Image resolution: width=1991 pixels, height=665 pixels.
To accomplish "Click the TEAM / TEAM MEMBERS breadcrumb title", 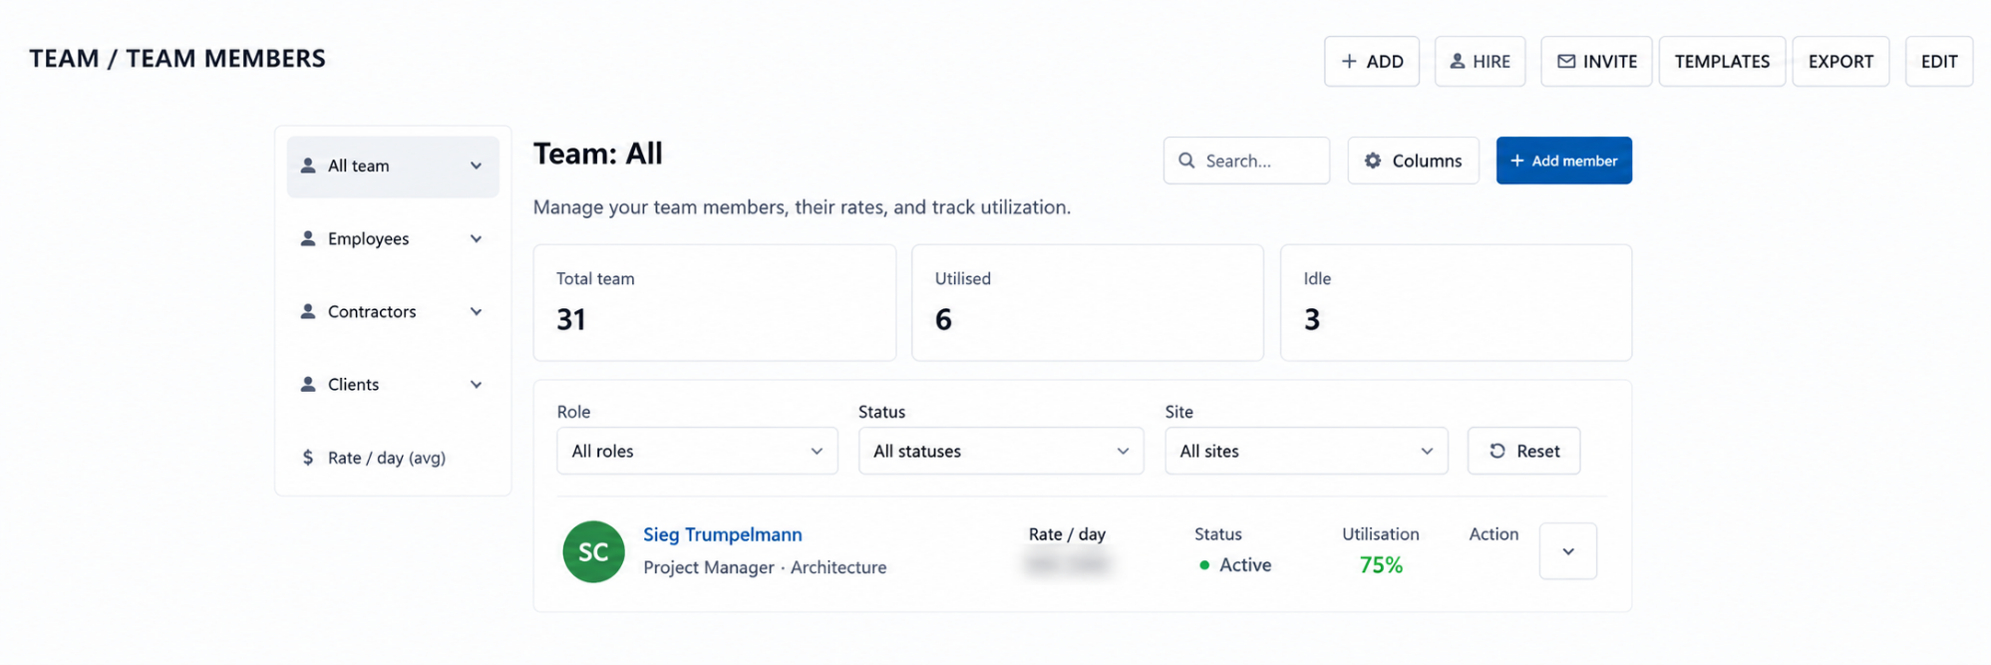I will [177, 59].
